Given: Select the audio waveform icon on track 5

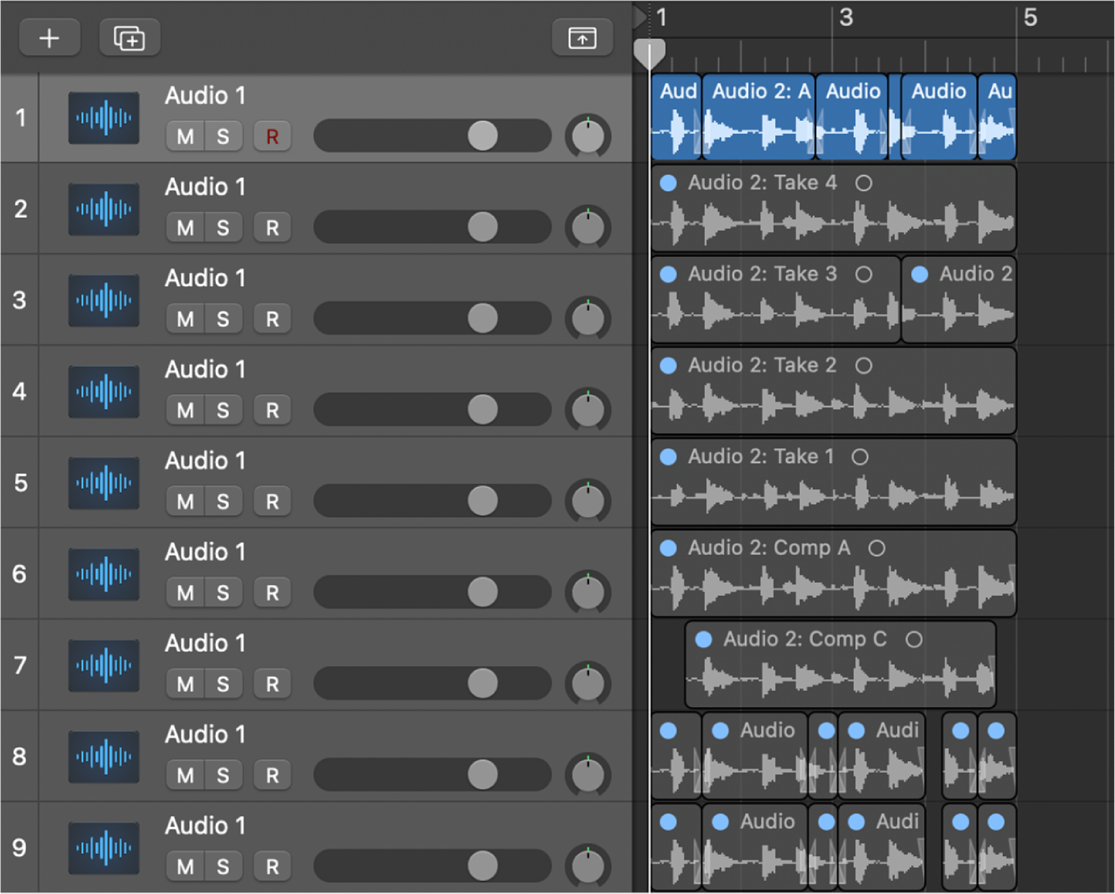Looking at the screenshot, I should [x=104, y=483].
